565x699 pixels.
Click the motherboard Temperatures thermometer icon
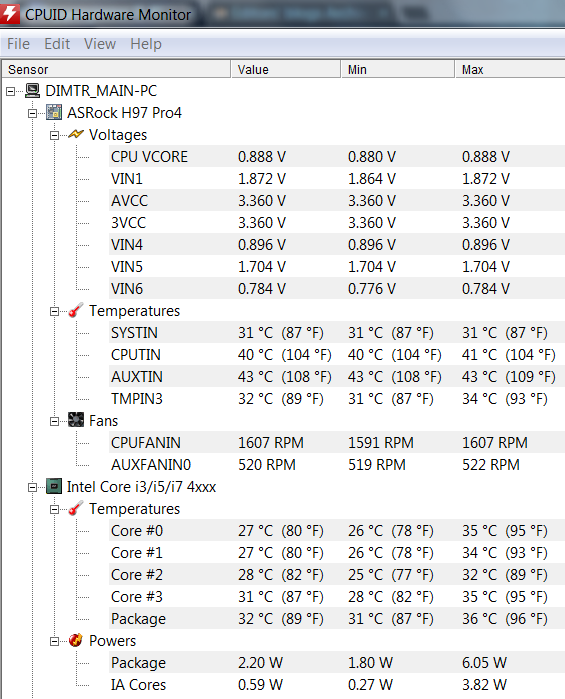[76, 311]
